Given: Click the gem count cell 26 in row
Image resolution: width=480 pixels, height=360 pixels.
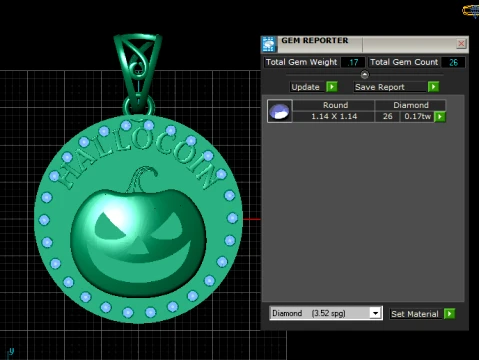Looking at the screenshot, I should (x=387, y=116).
